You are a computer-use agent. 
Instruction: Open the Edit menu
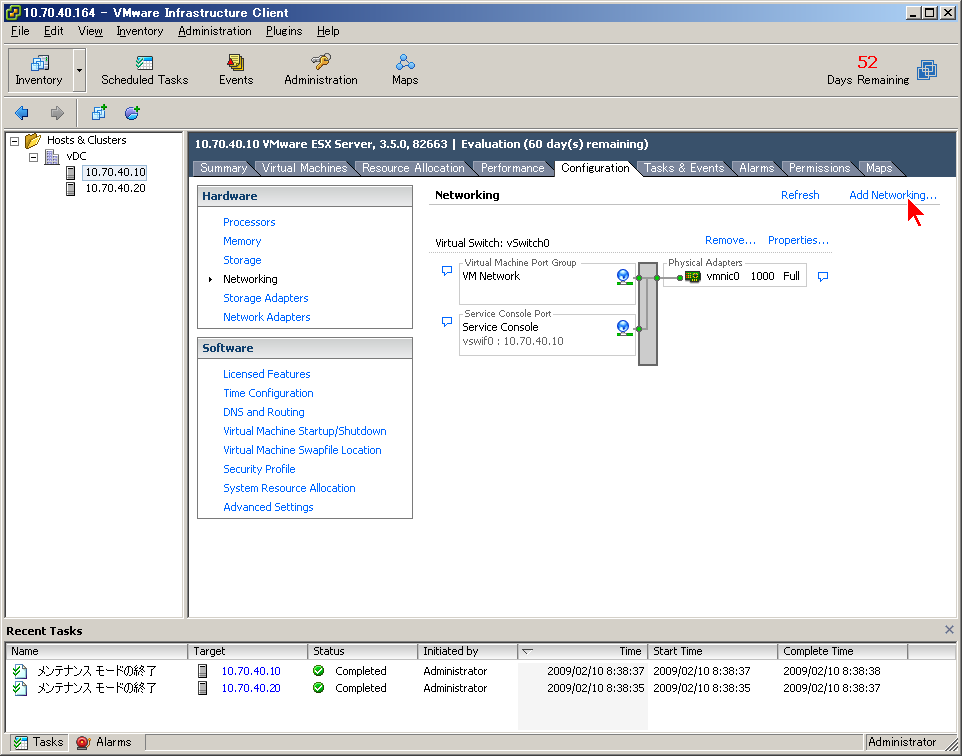(x=53, y=31)
